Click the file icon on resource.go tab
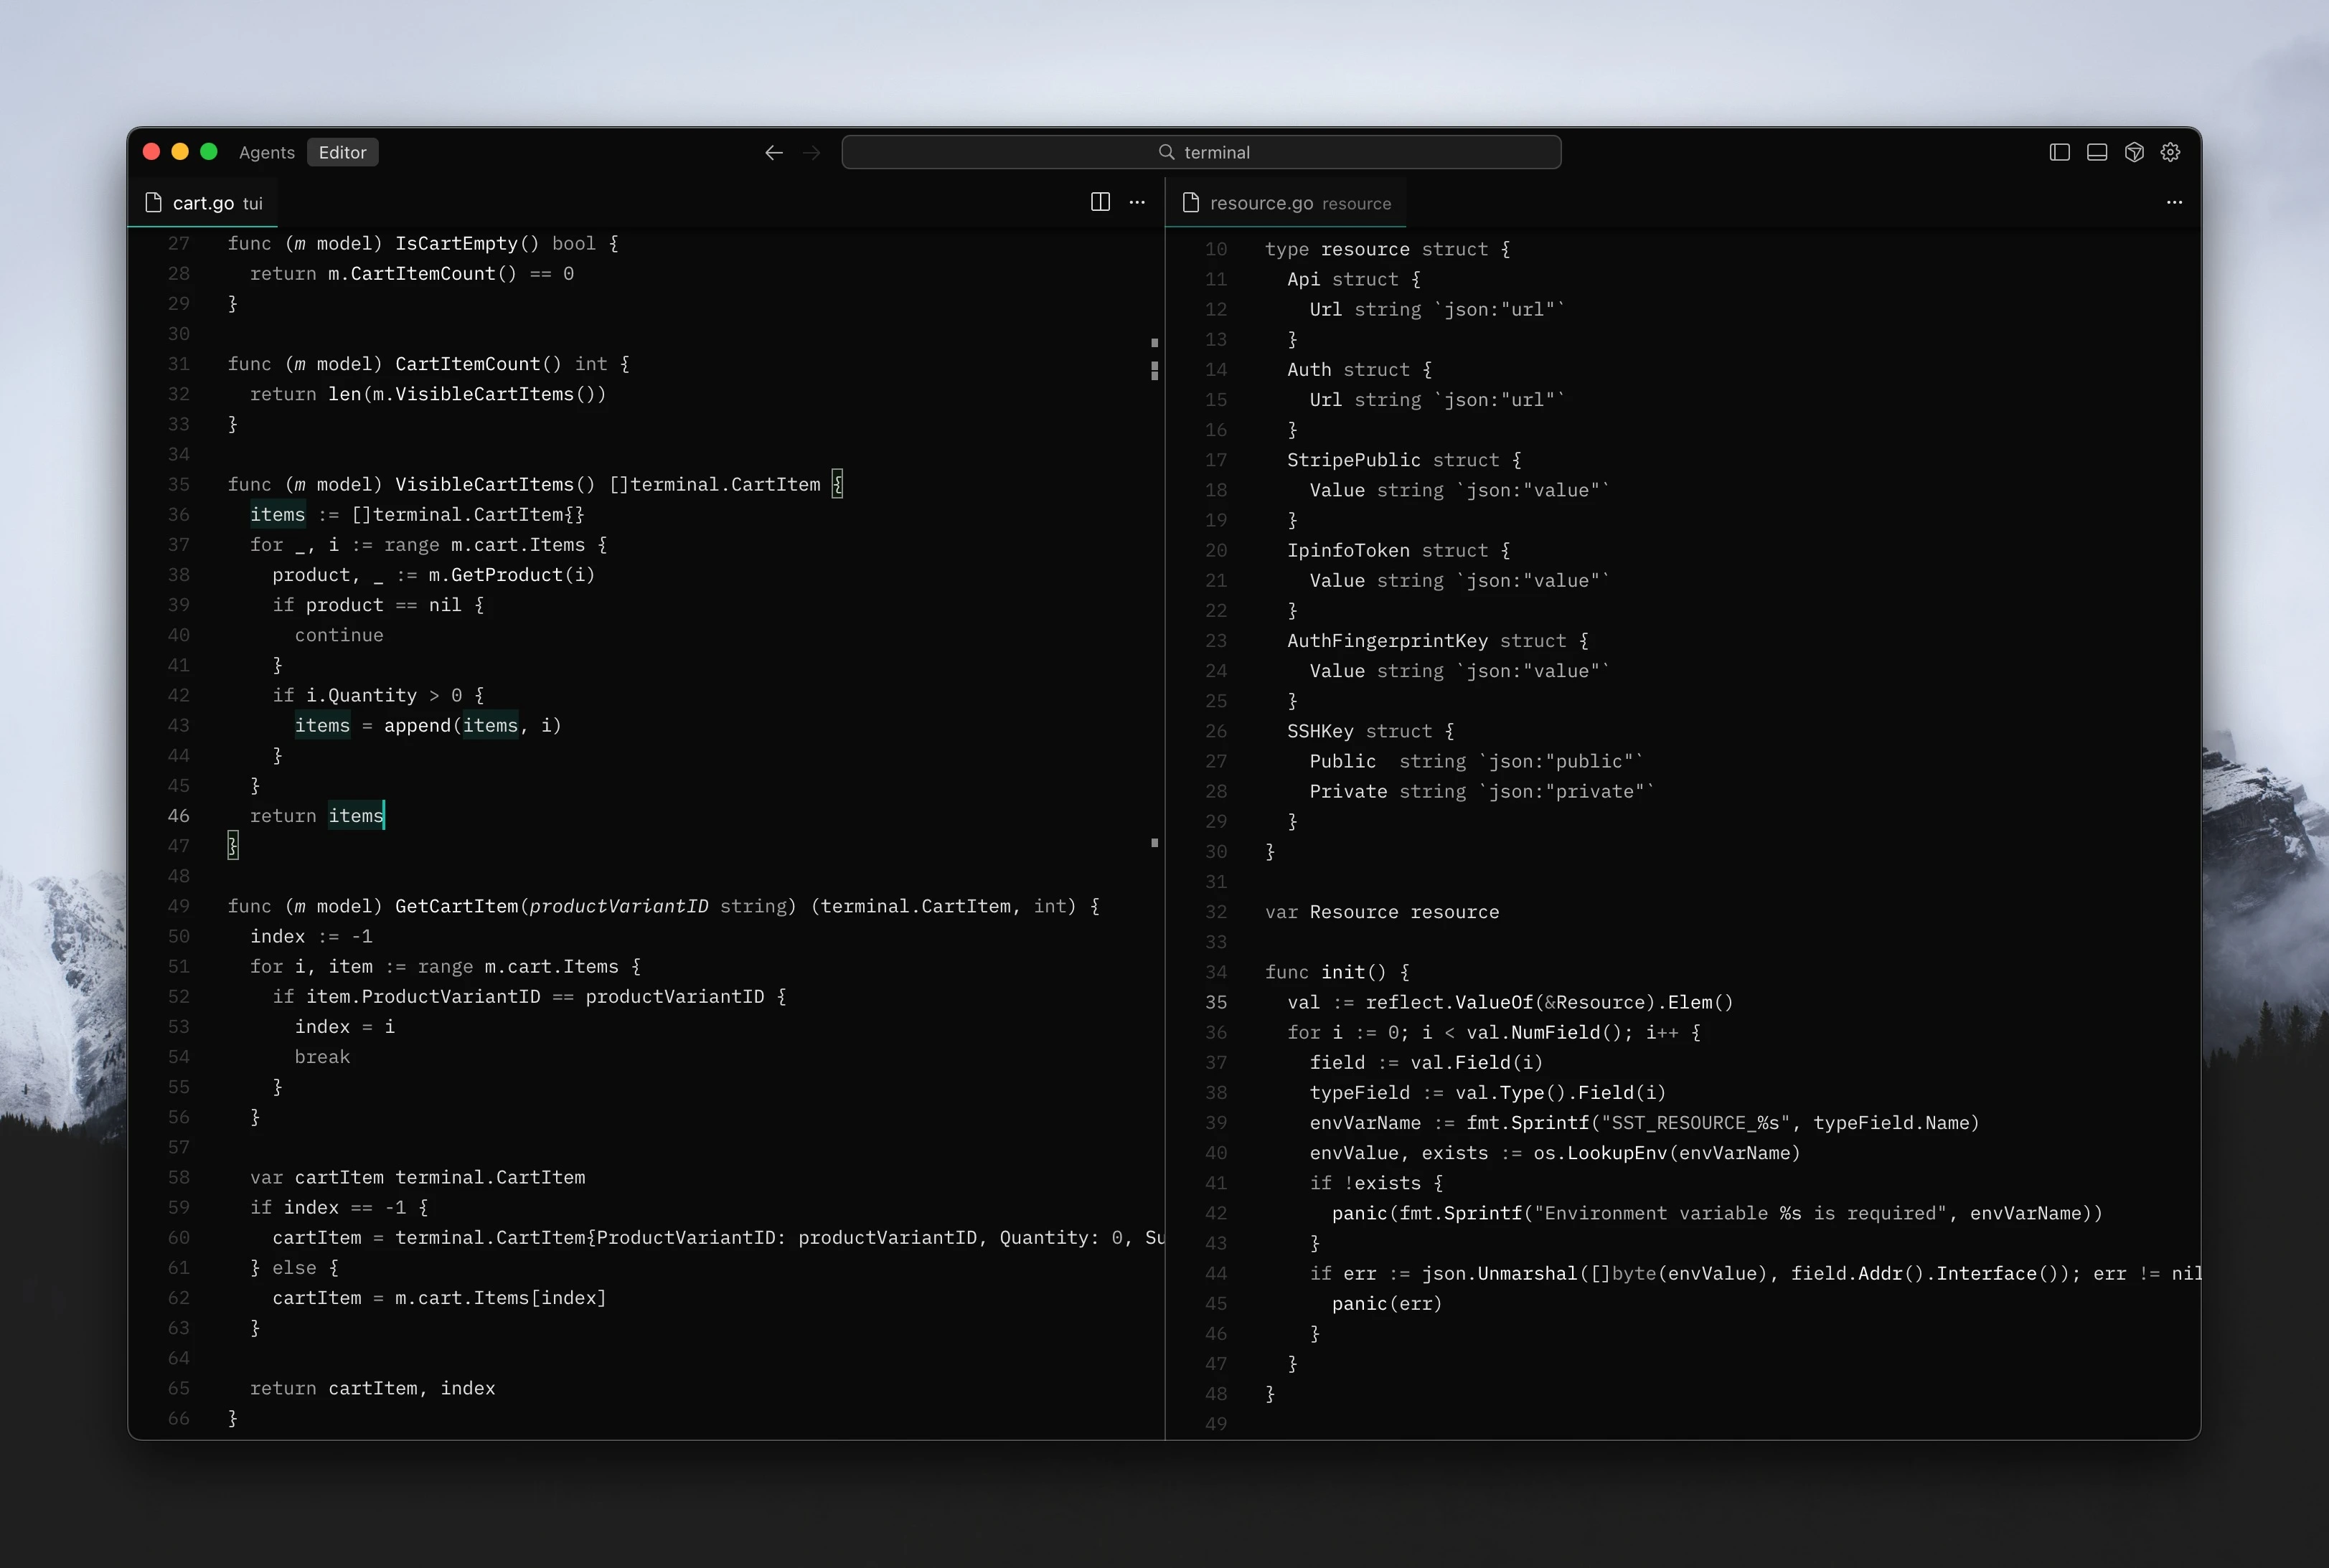The width and height of the screenshot is (2329, 1568). point(1190,203)
